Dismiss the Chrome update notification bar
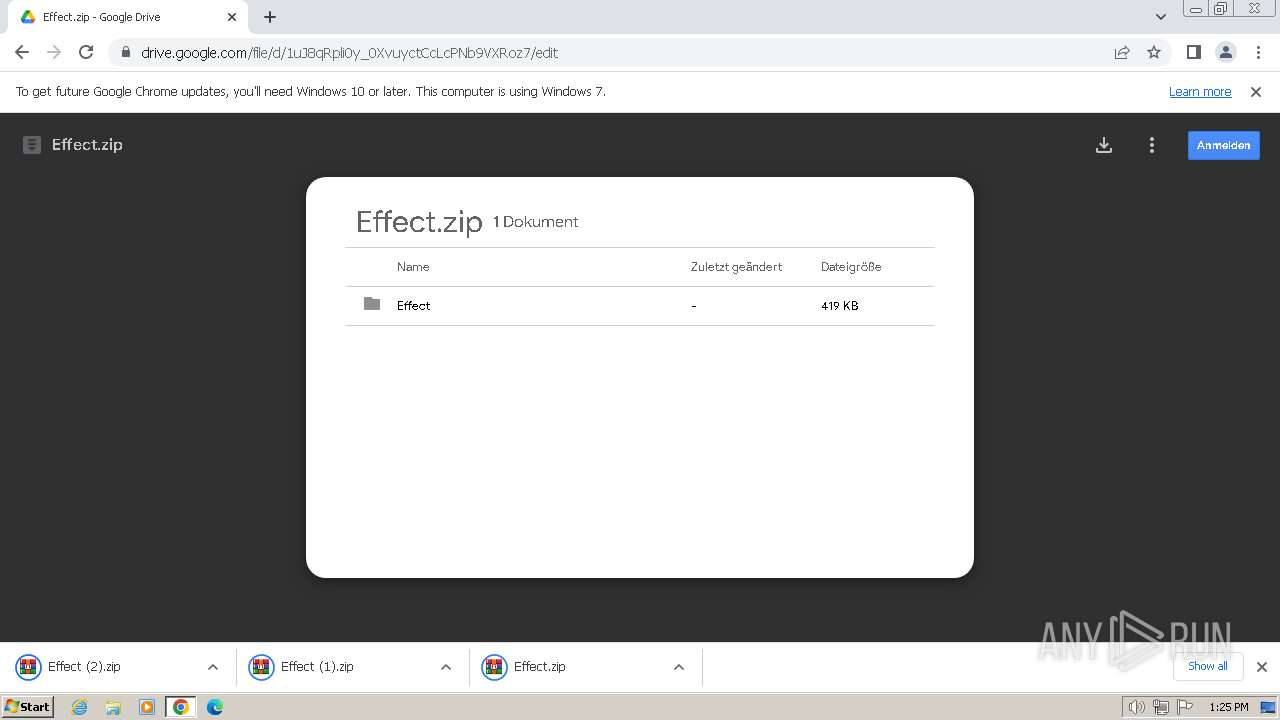 pos(1256,92)
